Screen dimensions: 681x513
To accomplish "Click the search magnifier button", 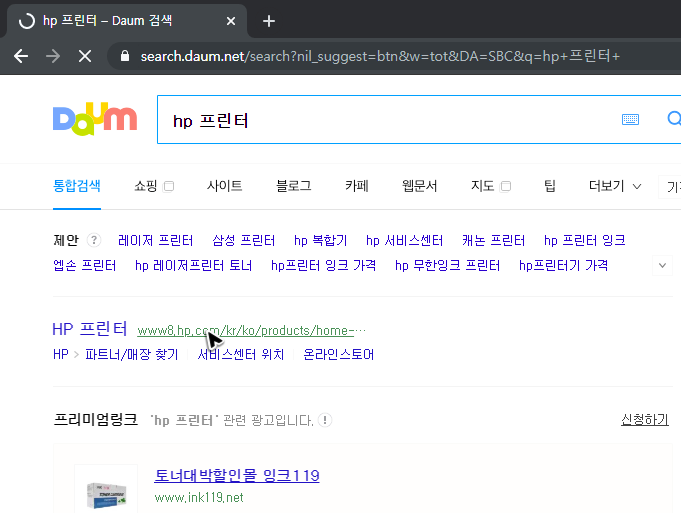I will (x=674, y=119).
